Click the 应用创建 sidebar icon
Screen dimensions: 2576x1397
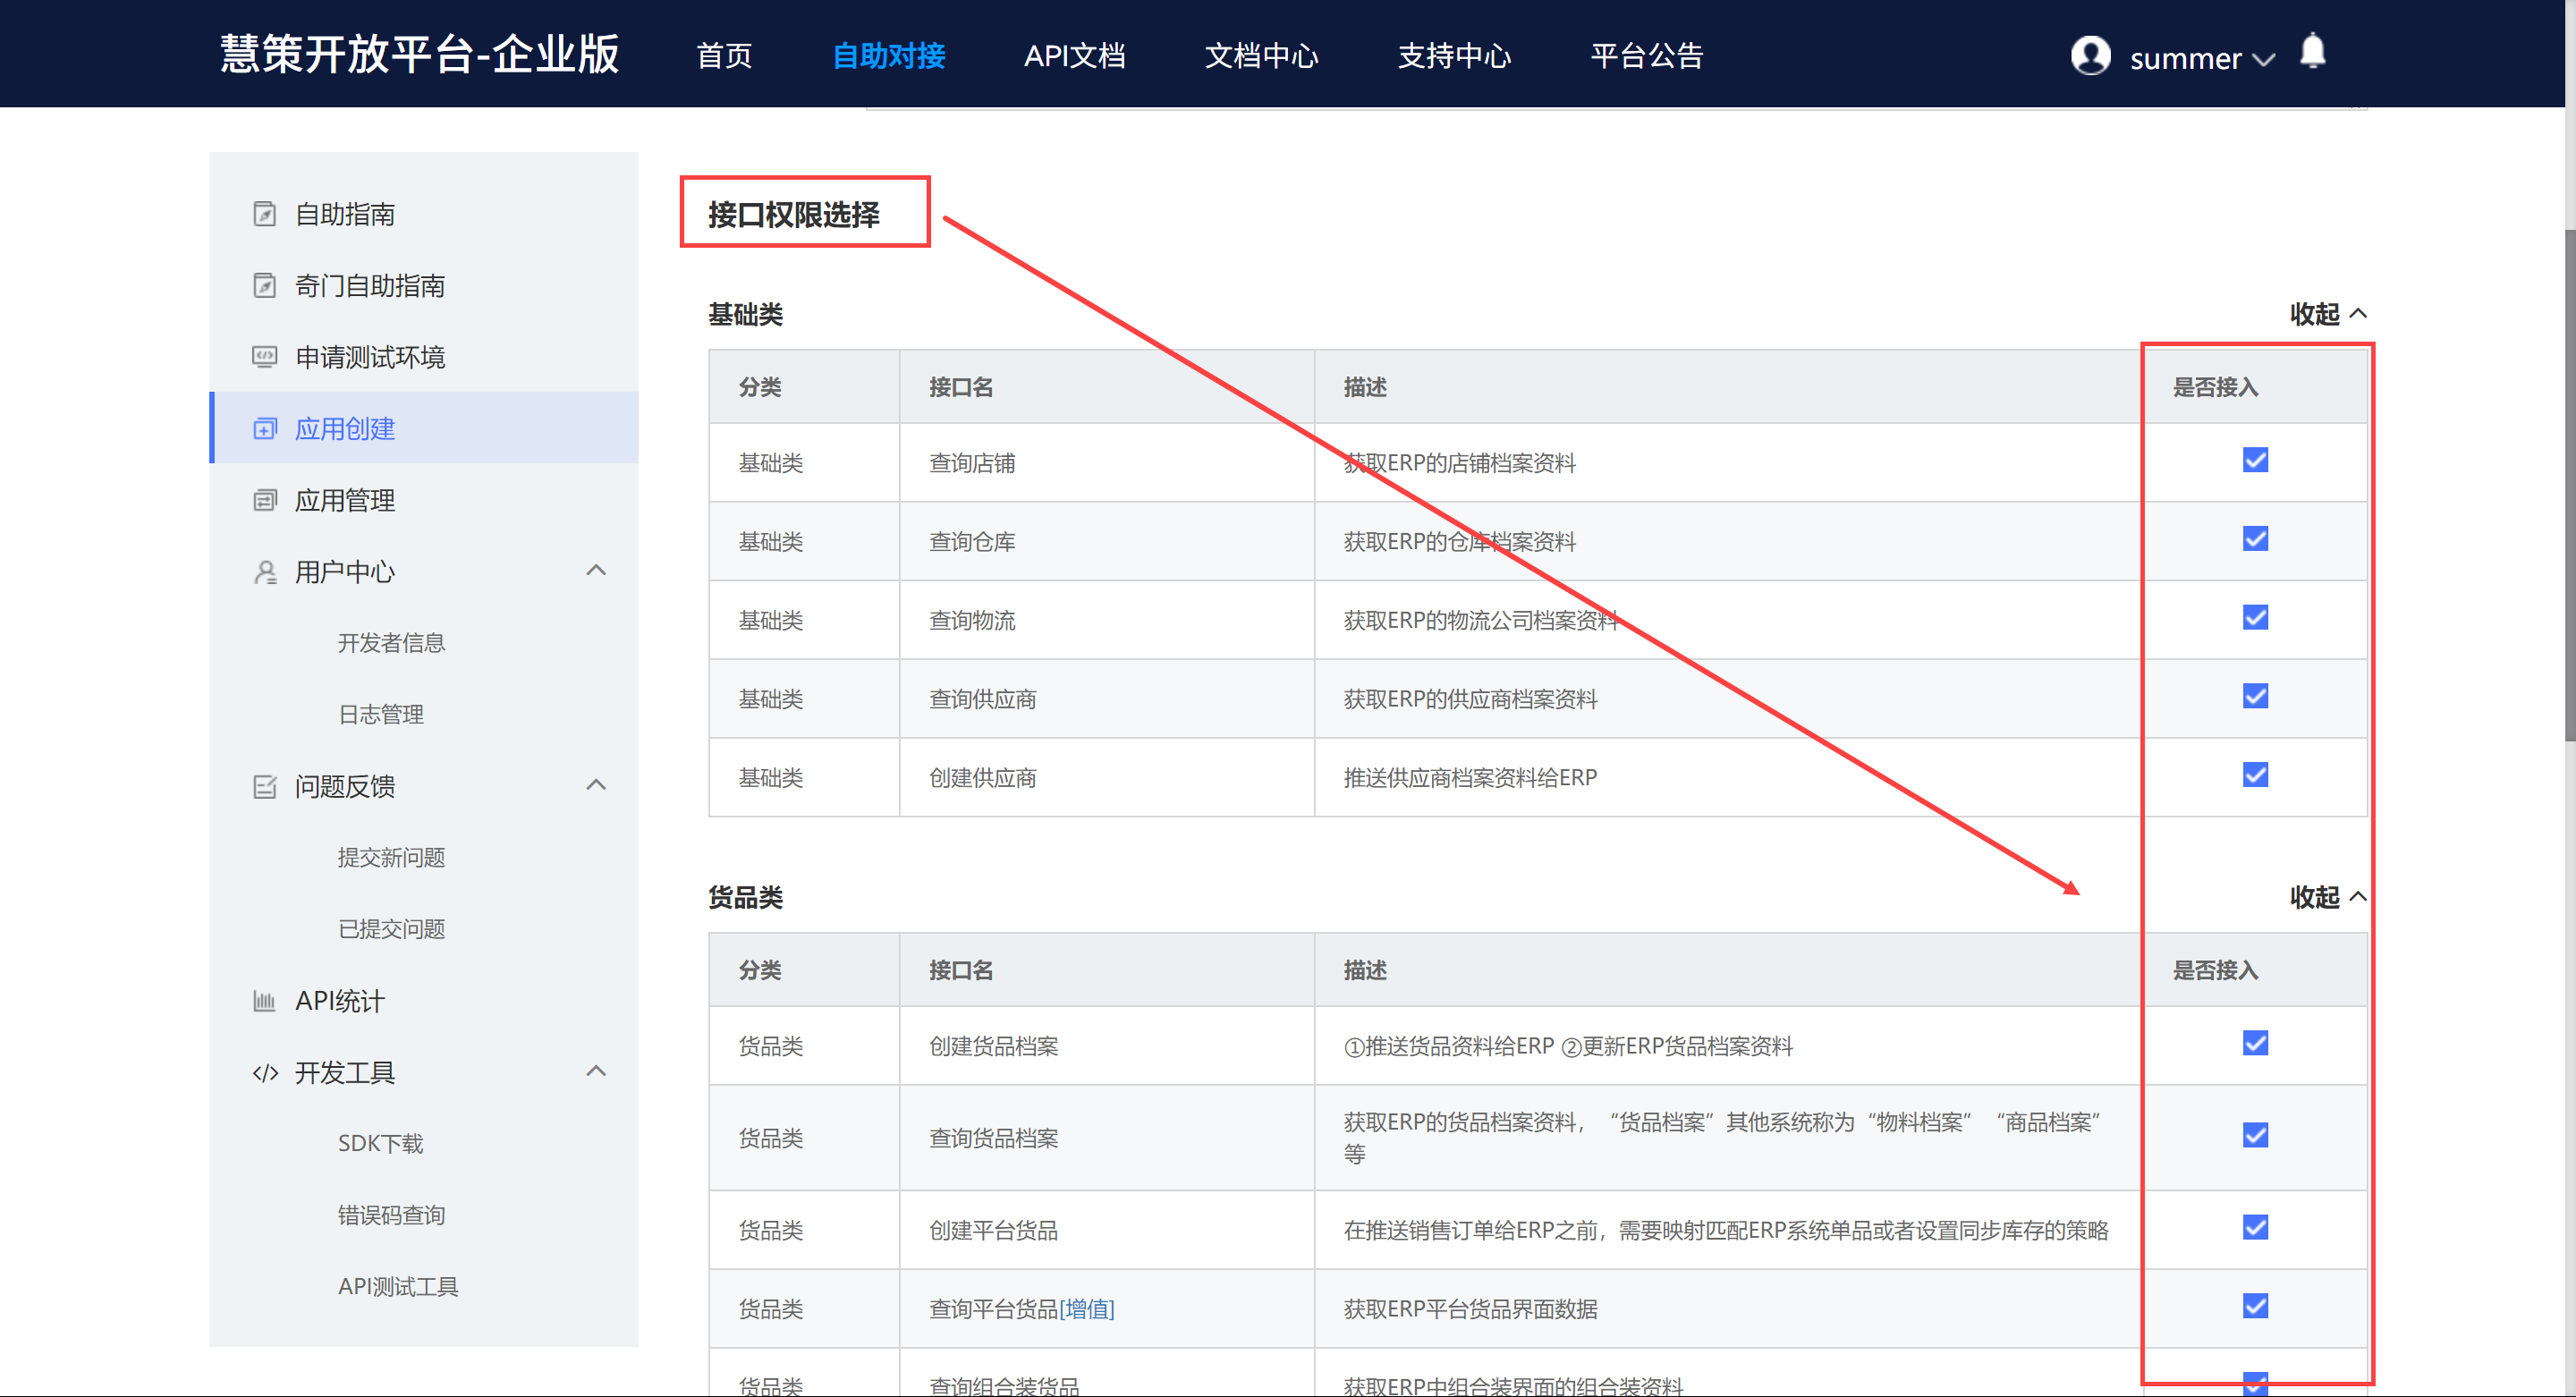(264, 429)
